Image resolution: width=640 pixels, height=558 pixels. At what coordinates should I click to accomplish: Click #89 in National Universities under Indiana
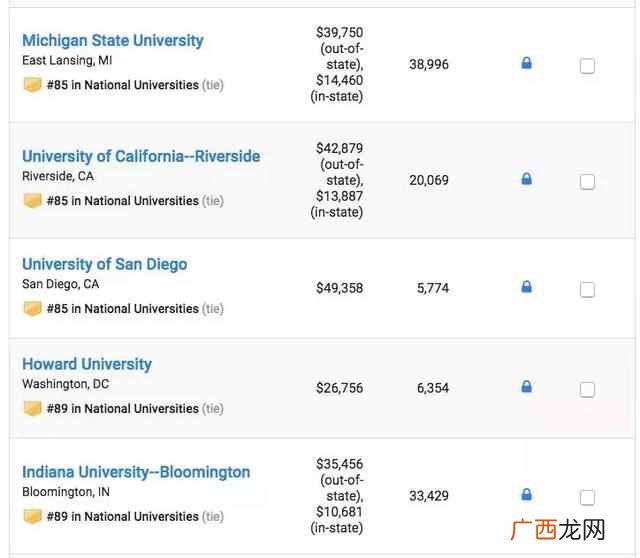(123, 516)
